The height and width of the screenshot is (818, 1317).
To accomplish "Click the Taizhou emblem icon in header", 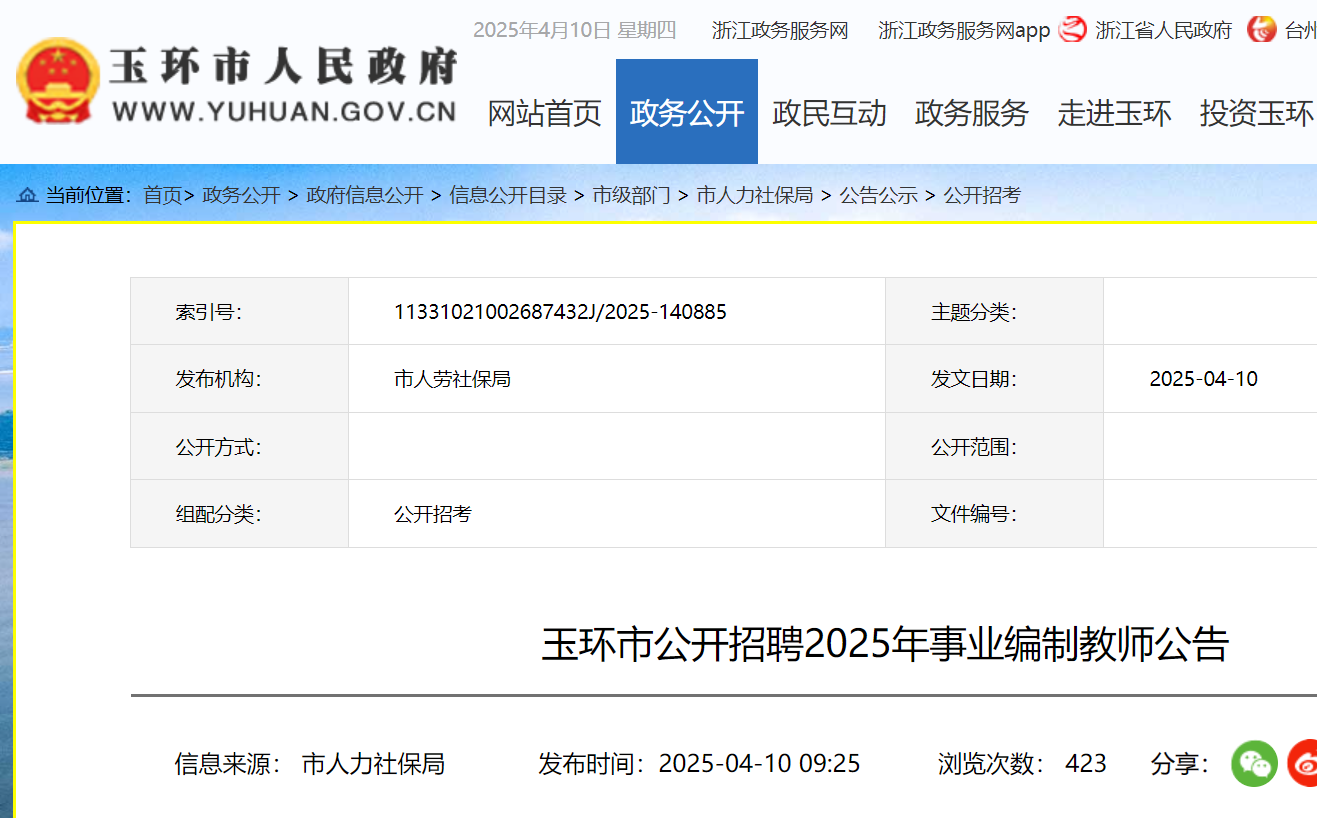I will pos(1262,30).
